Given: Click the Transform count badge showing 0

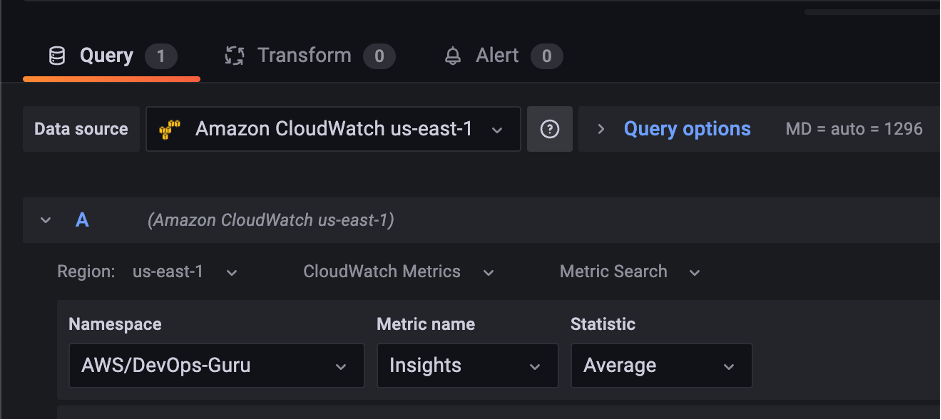Looking at the screenshot, I should 379,56.
